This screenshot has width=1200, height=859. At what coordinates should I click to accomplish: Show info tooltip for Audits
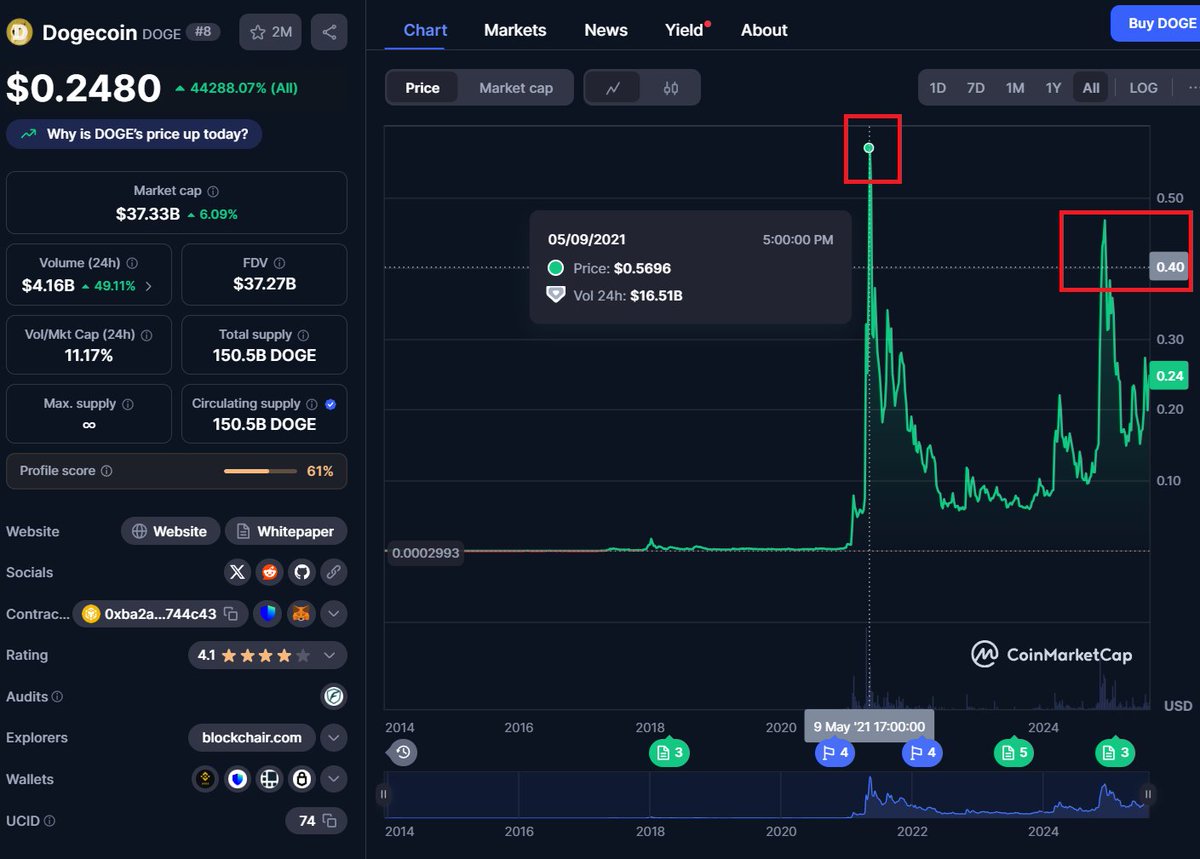click(x=57, y=696)
